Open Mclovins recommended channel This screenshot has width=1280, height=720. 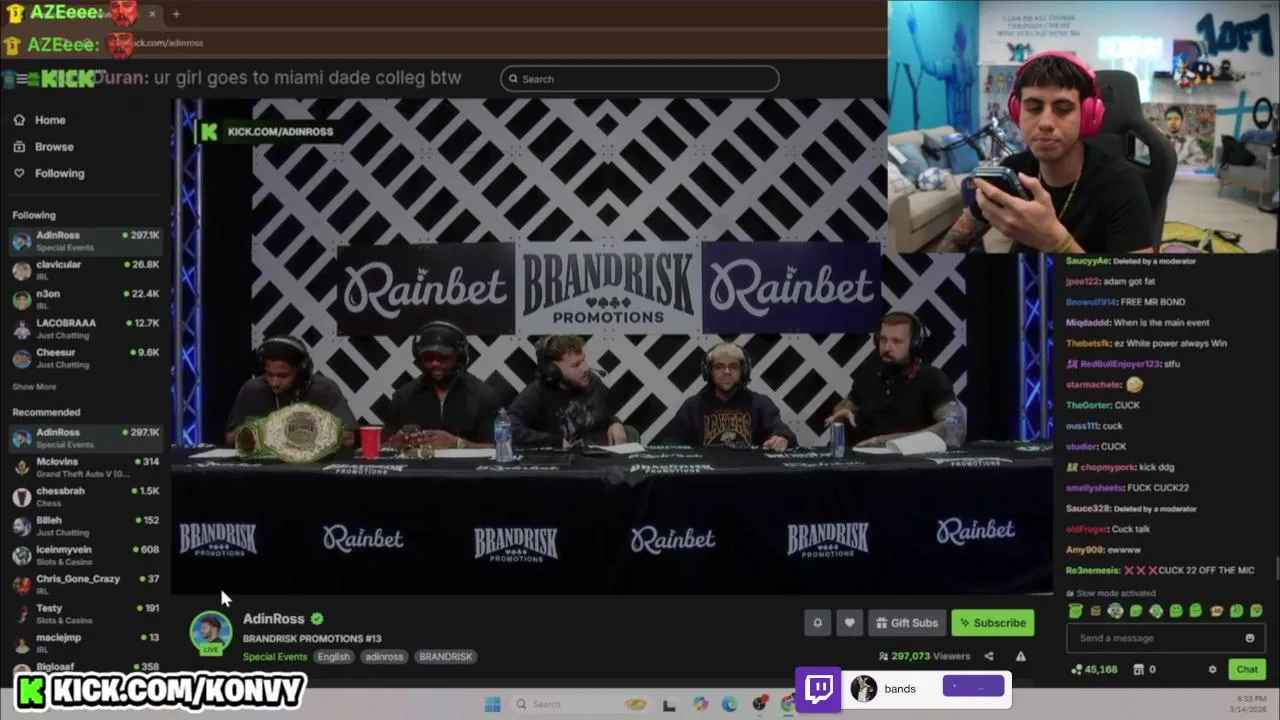point(86,467)
